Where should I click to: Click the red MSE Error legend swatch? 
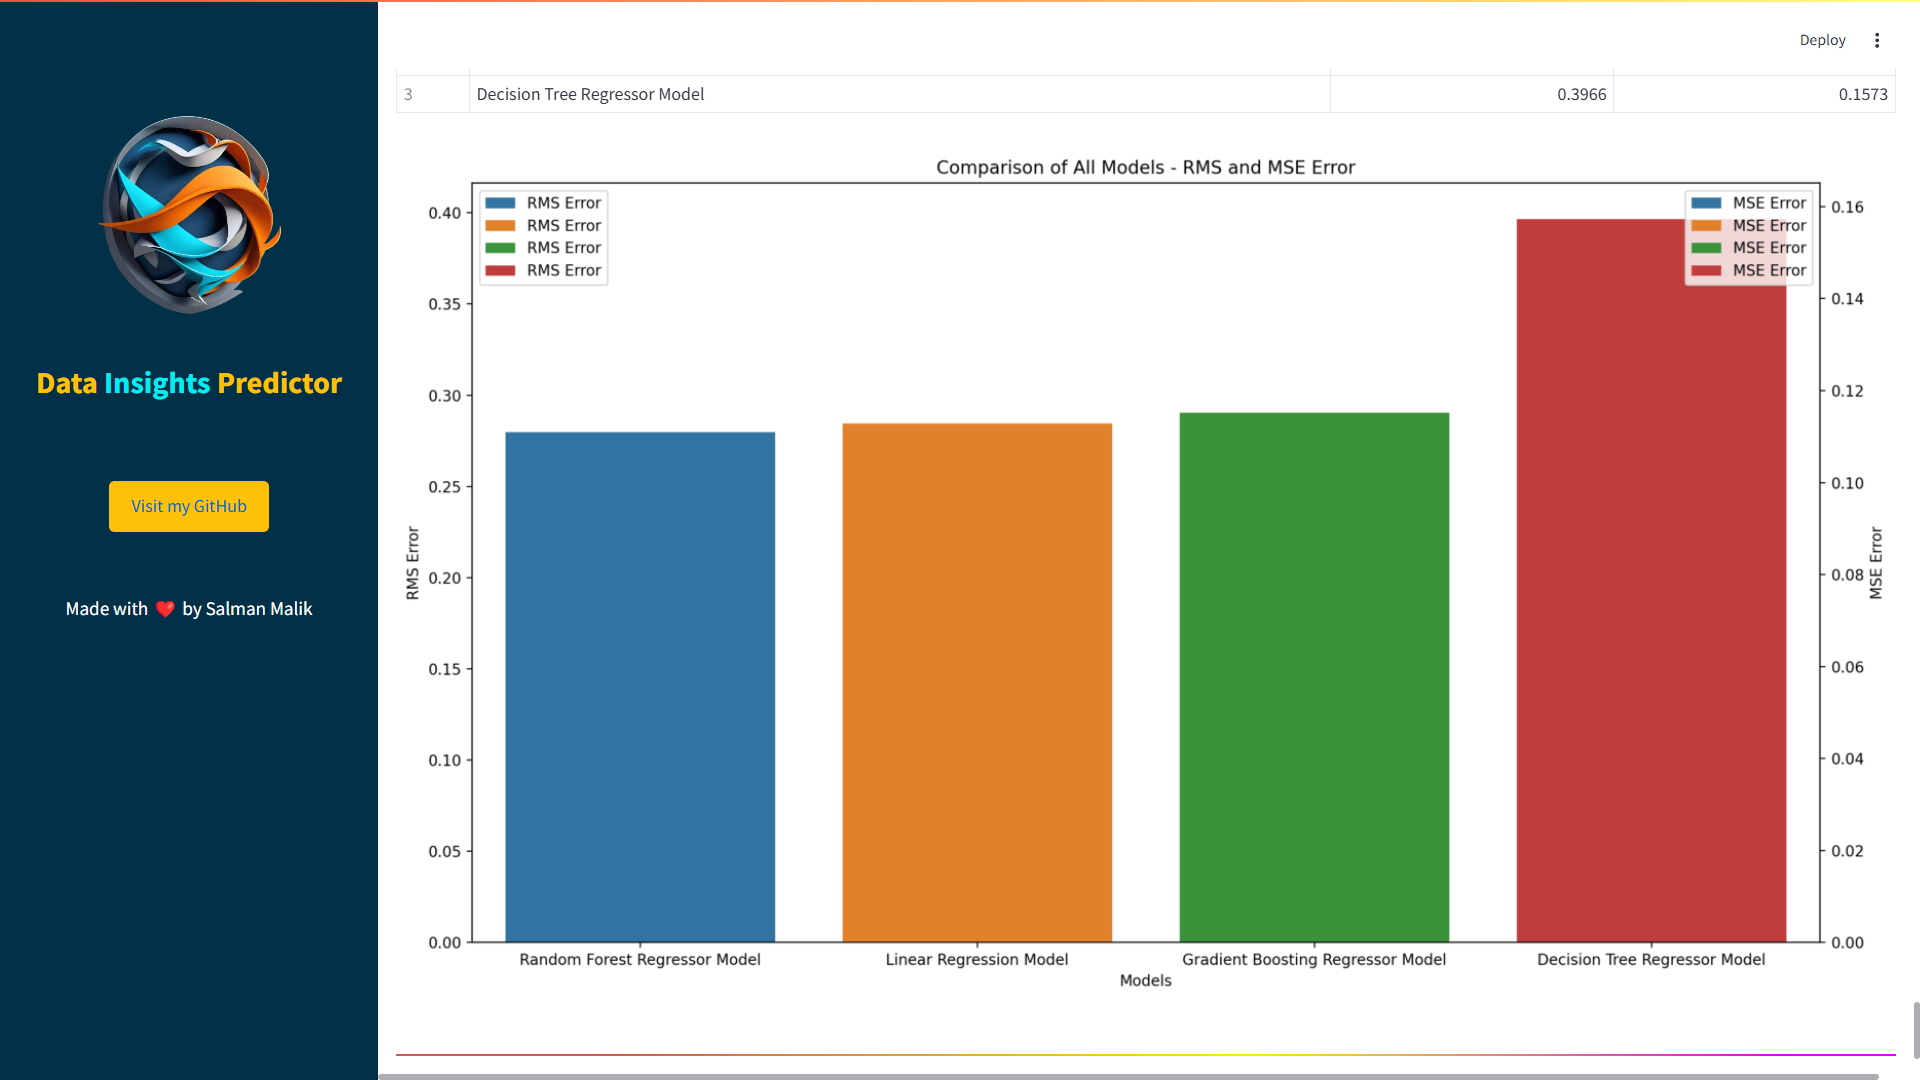[x=1706, y=271]
